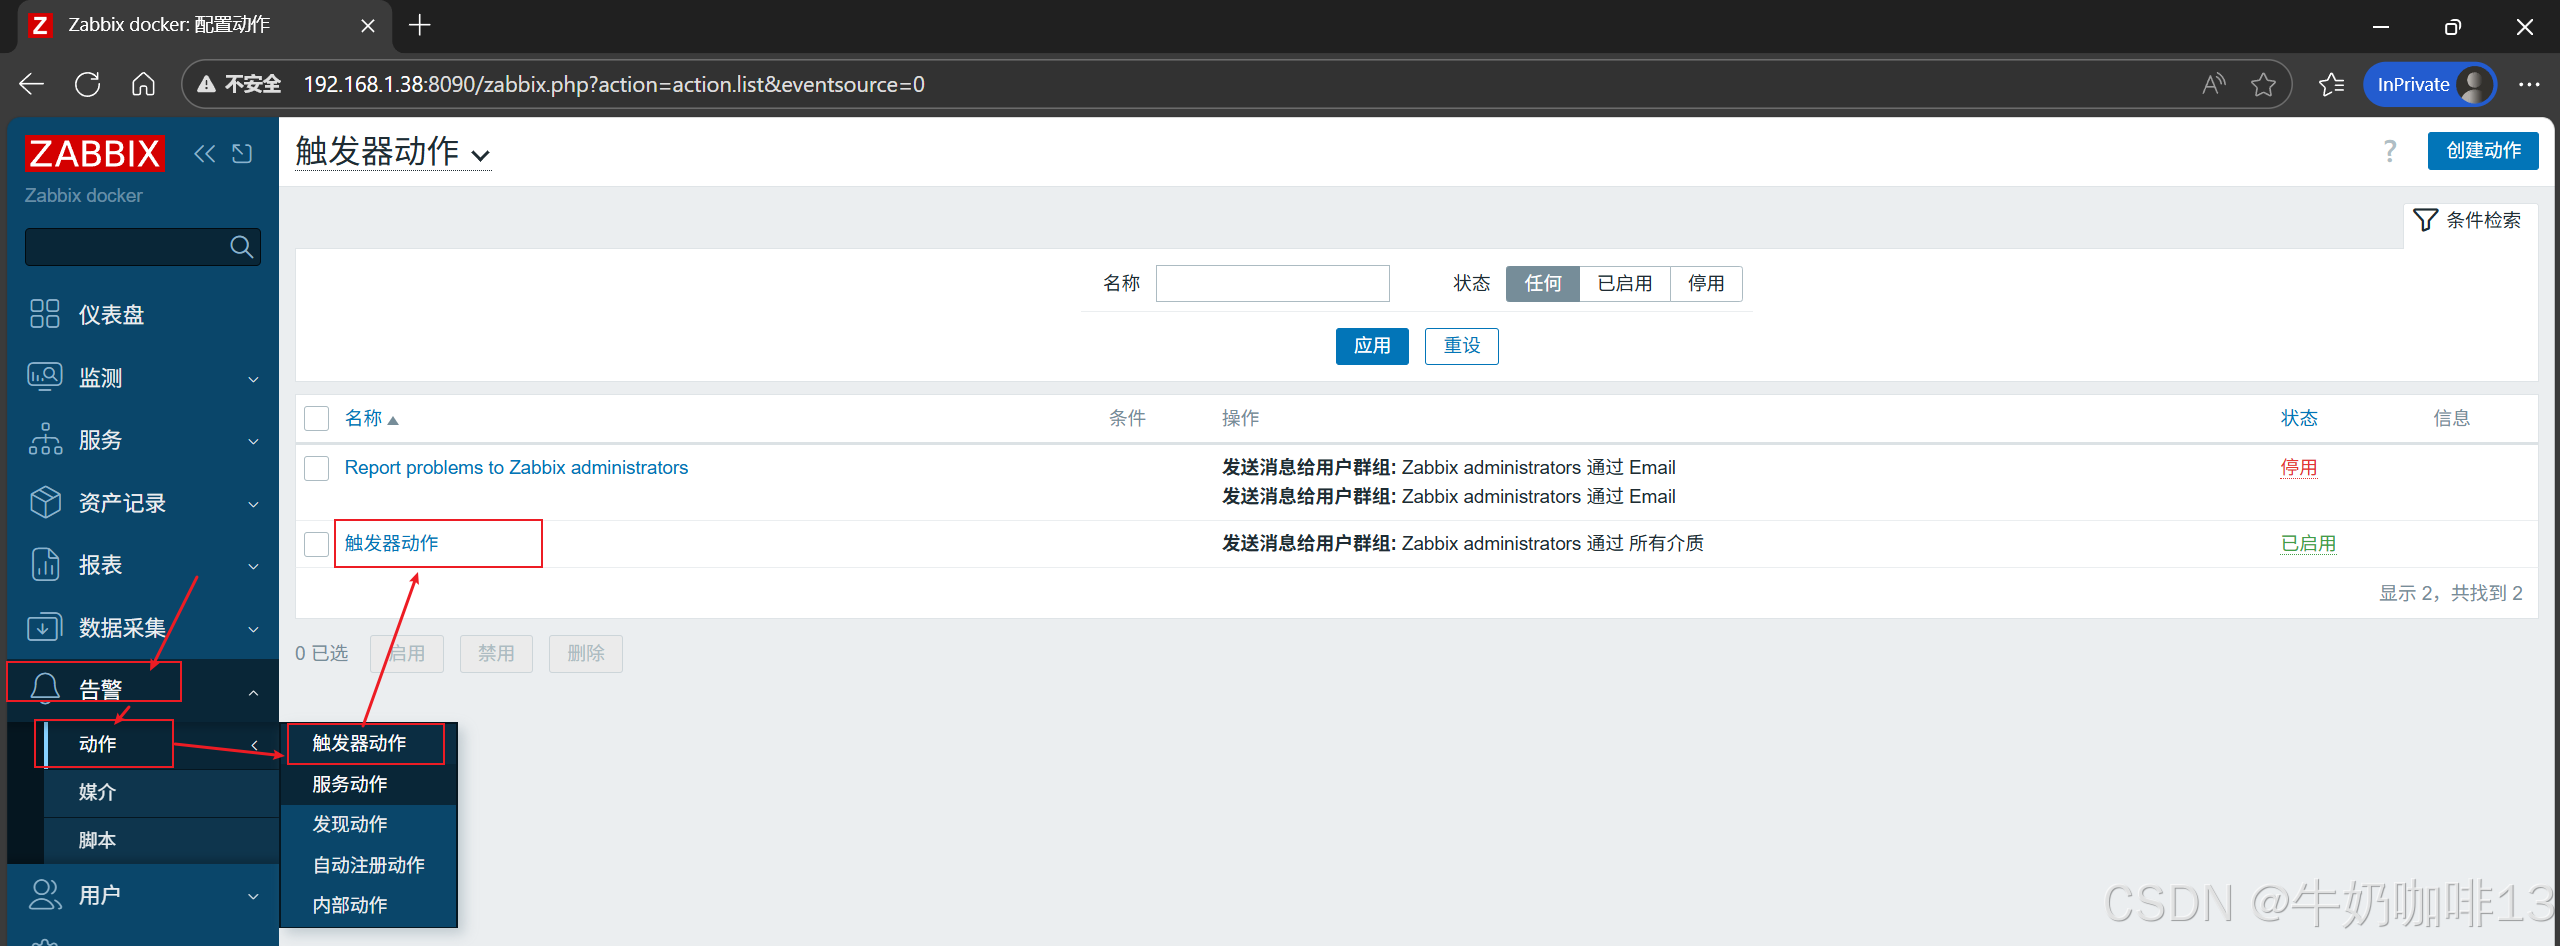Click the 资产记录 inventory cube icon
Viewport: 2560px width, 946px height.
[x=45, y=502]
